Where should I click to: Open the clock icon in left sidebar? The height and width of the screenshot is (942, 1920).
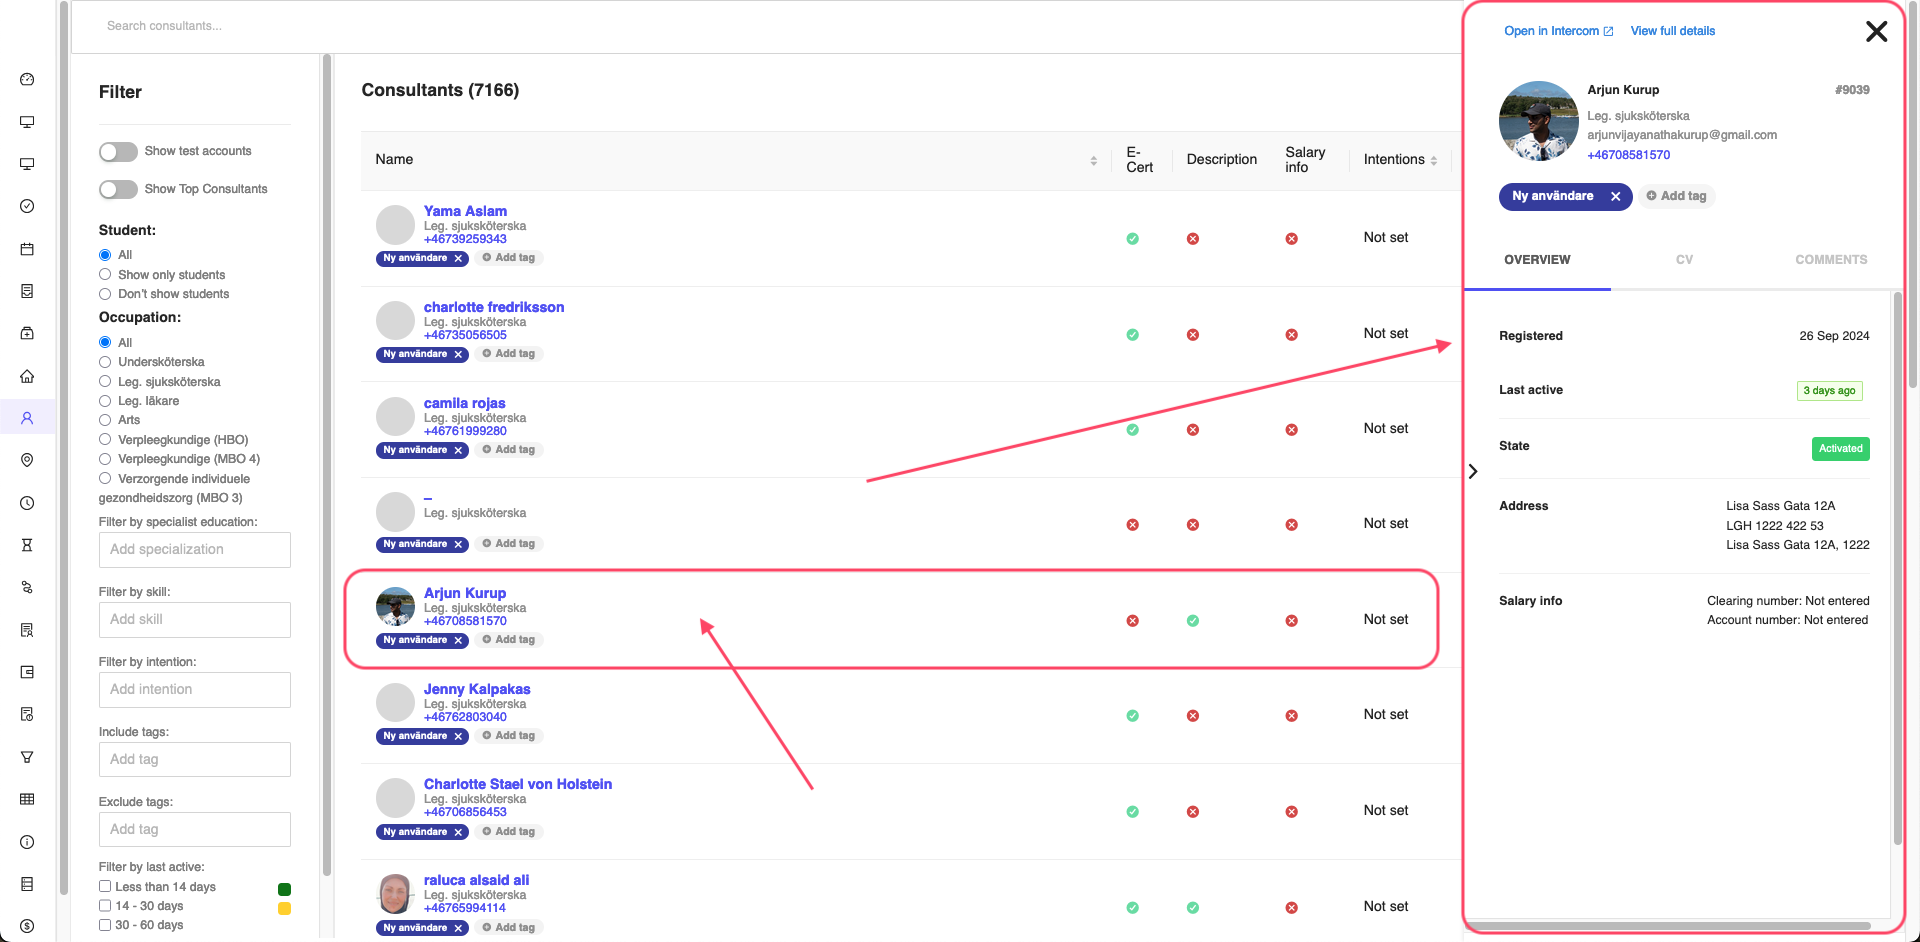point(27,503)
